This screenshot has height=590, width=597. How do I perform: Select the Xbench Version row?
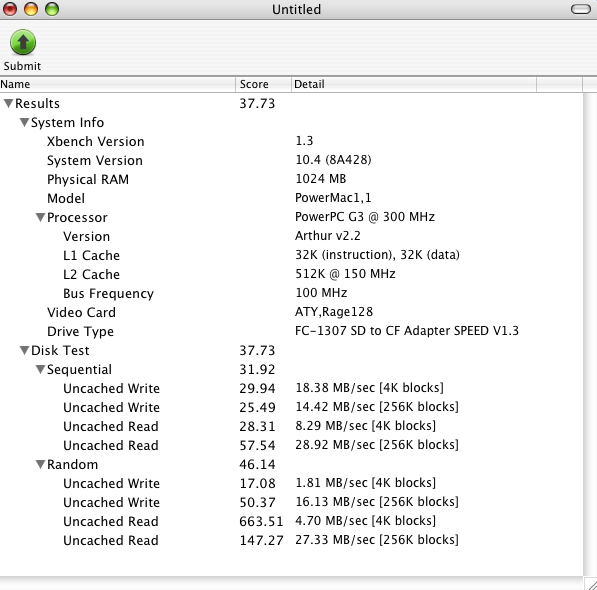(x=291, y=141)
